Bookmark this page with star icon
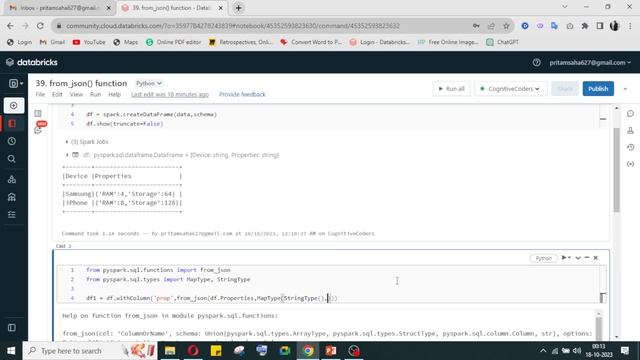This screenshot has width=640, height=360. pos(506,26)
